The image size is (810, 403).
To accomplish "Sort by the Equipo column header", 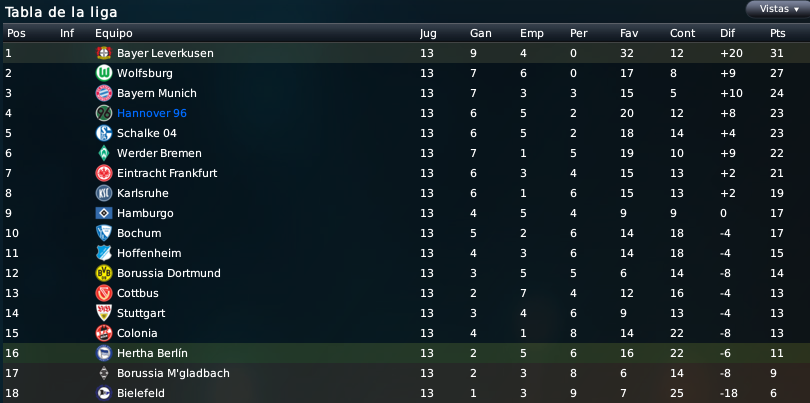I will tap(114, 34).
